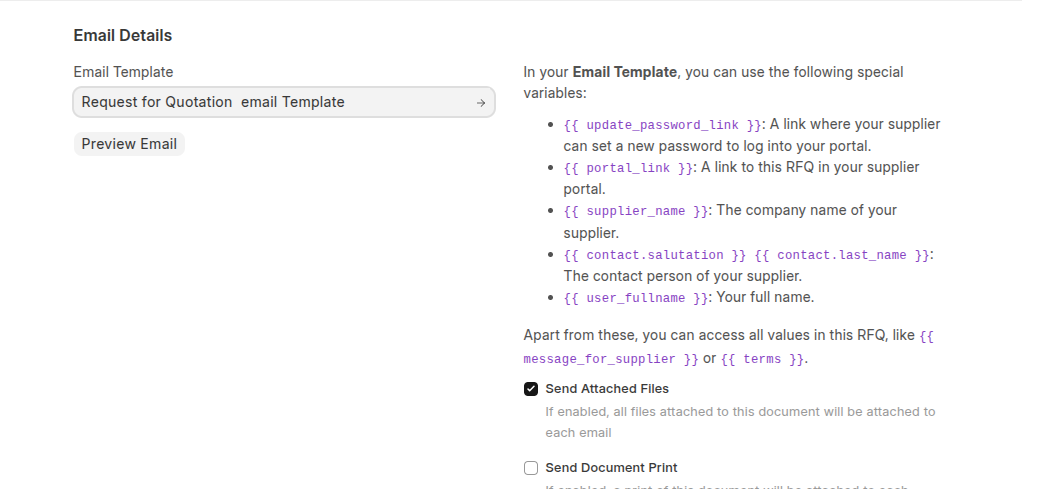The image size is (1057, 489).
Task: Click the terms variable code
Action: pyautogui.click(x=762, y=359)
